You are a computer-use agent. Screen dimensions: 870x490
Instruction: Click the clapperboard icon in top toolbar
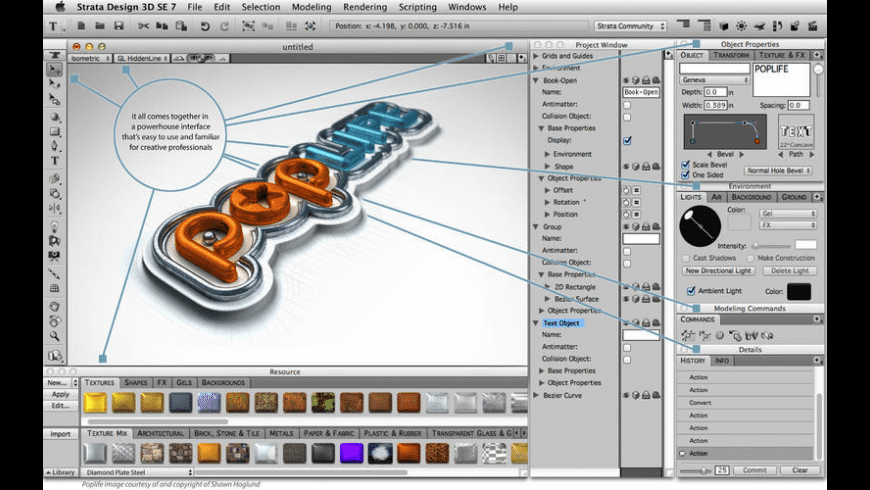coord(813,26)
